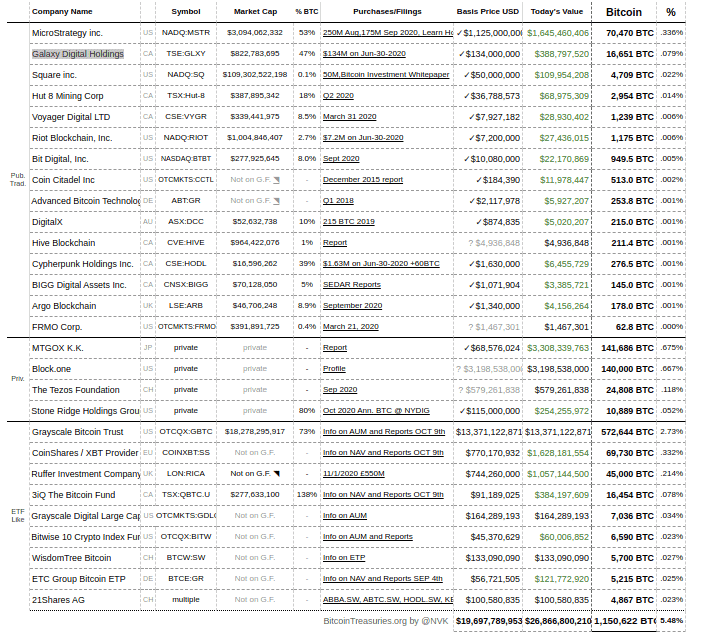Click the '5.48%' total percentage cell

pos(671,621)
